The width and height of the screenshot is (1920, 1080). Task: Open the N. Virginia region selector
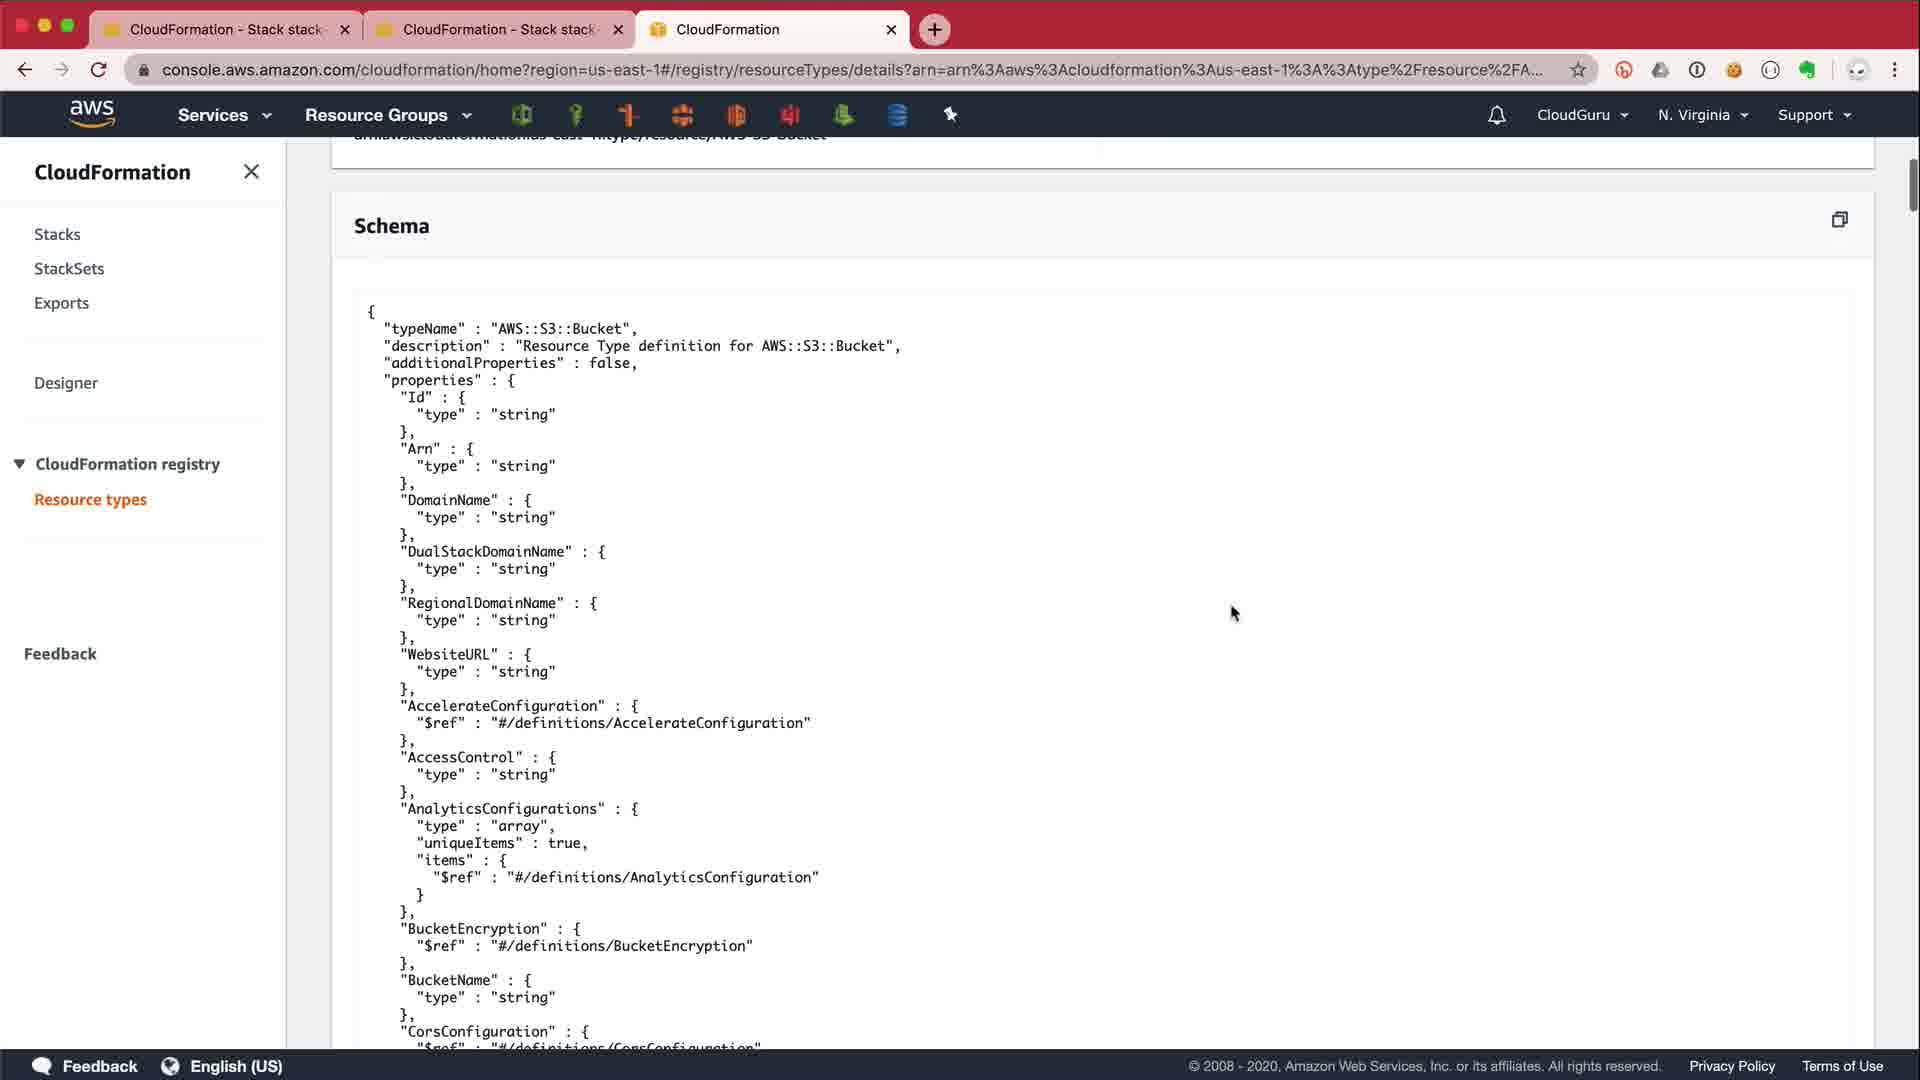click(x=1702, y=115)
